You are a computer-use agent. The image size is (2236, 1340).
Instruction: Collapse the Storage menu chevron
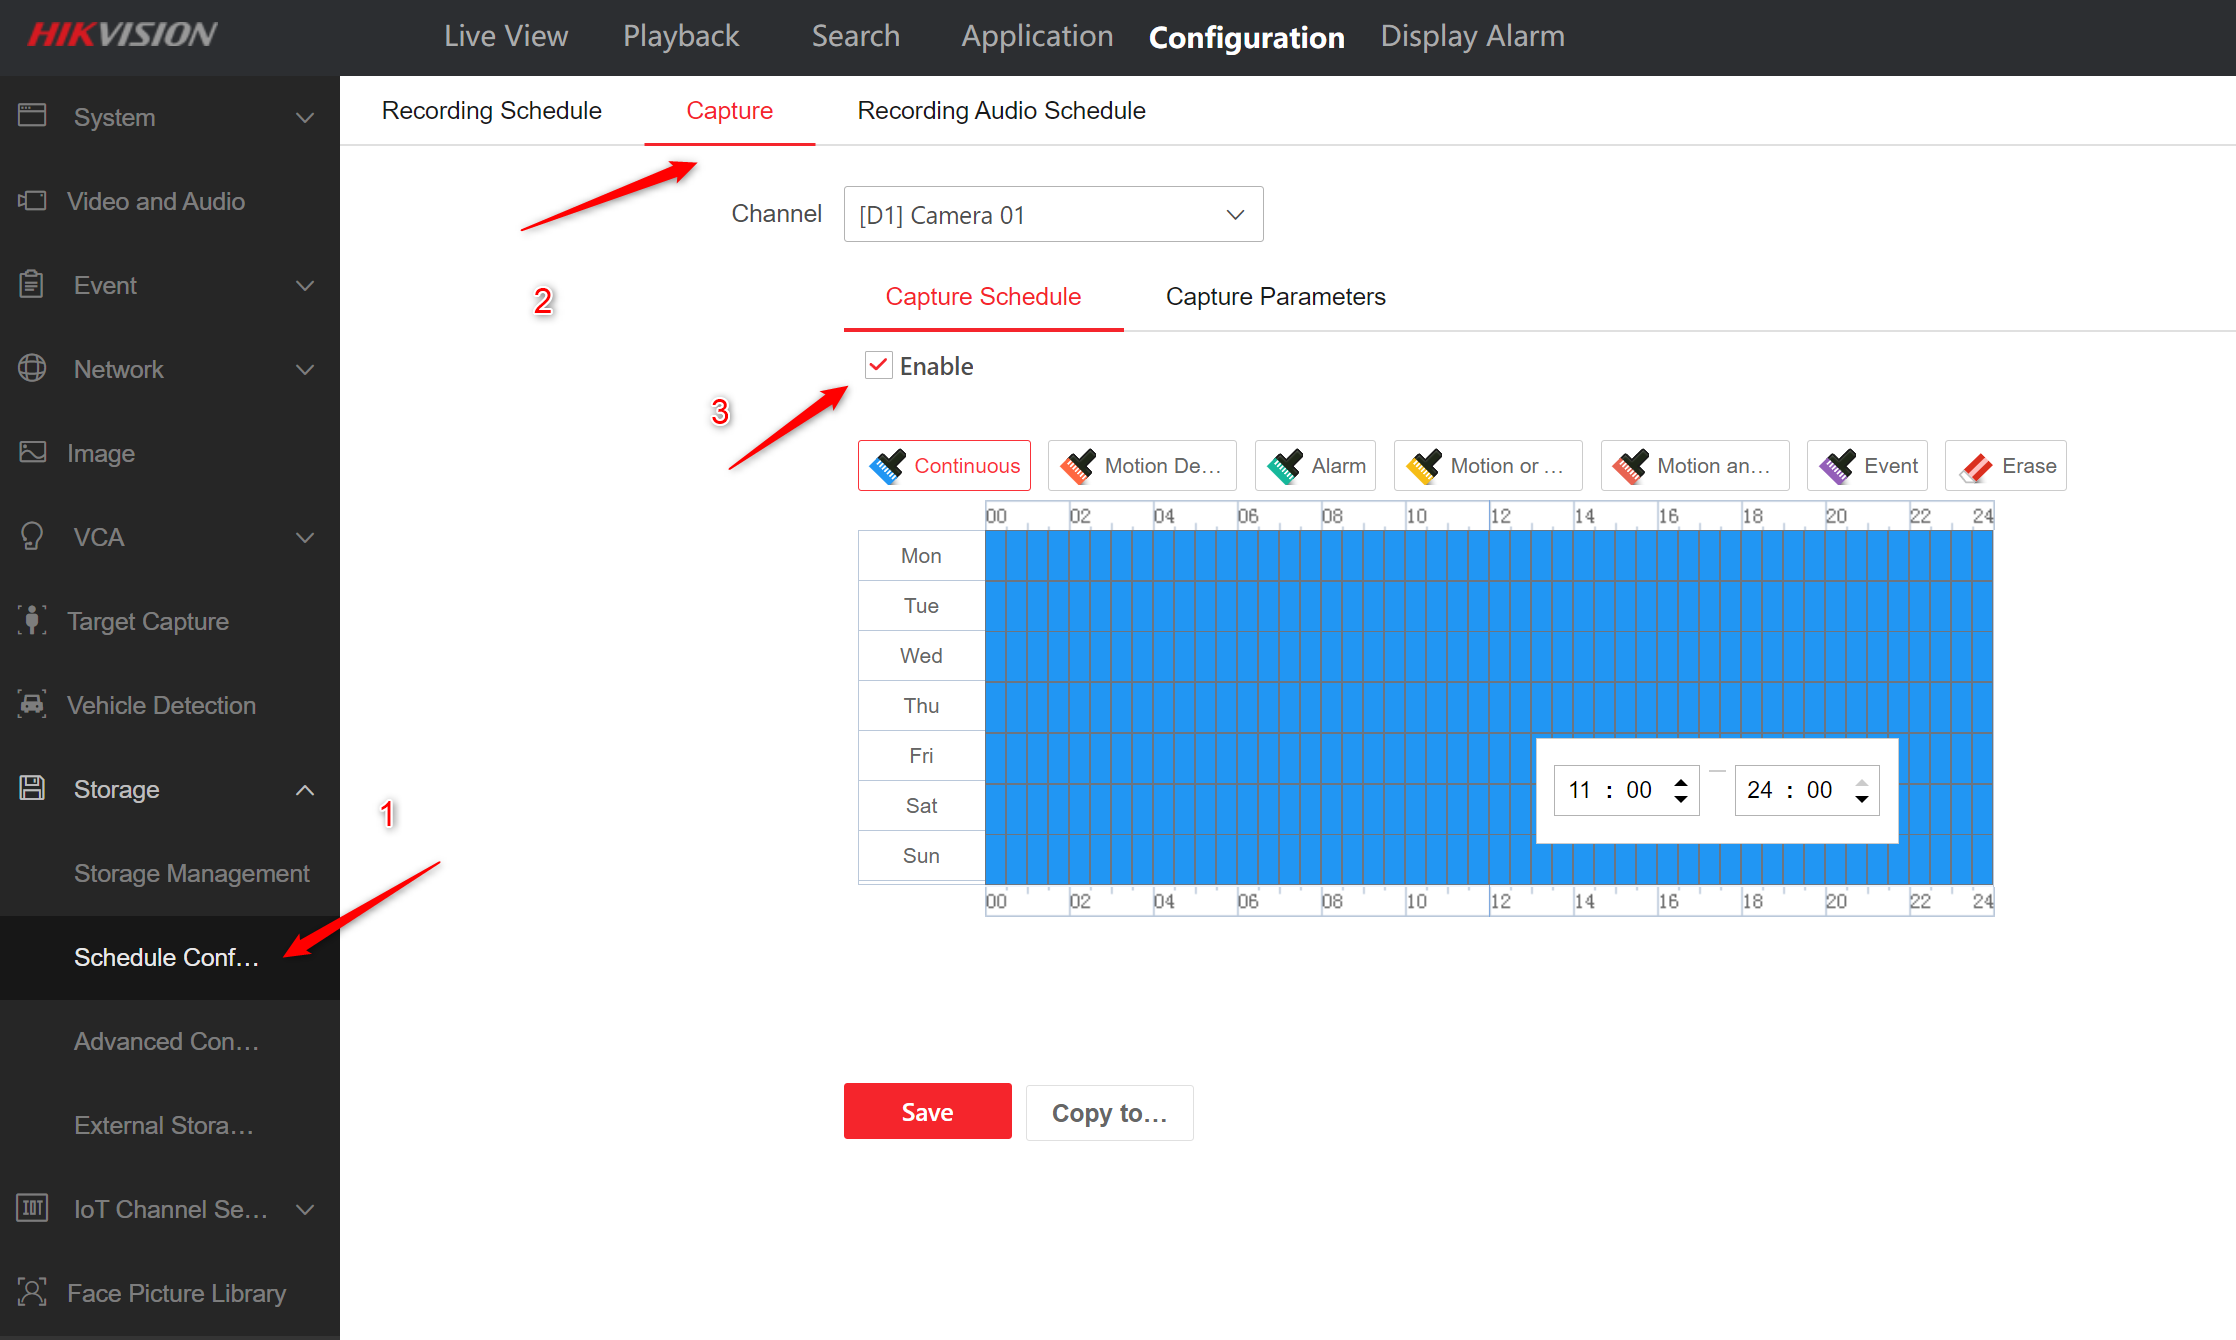(x=305, y=789)
